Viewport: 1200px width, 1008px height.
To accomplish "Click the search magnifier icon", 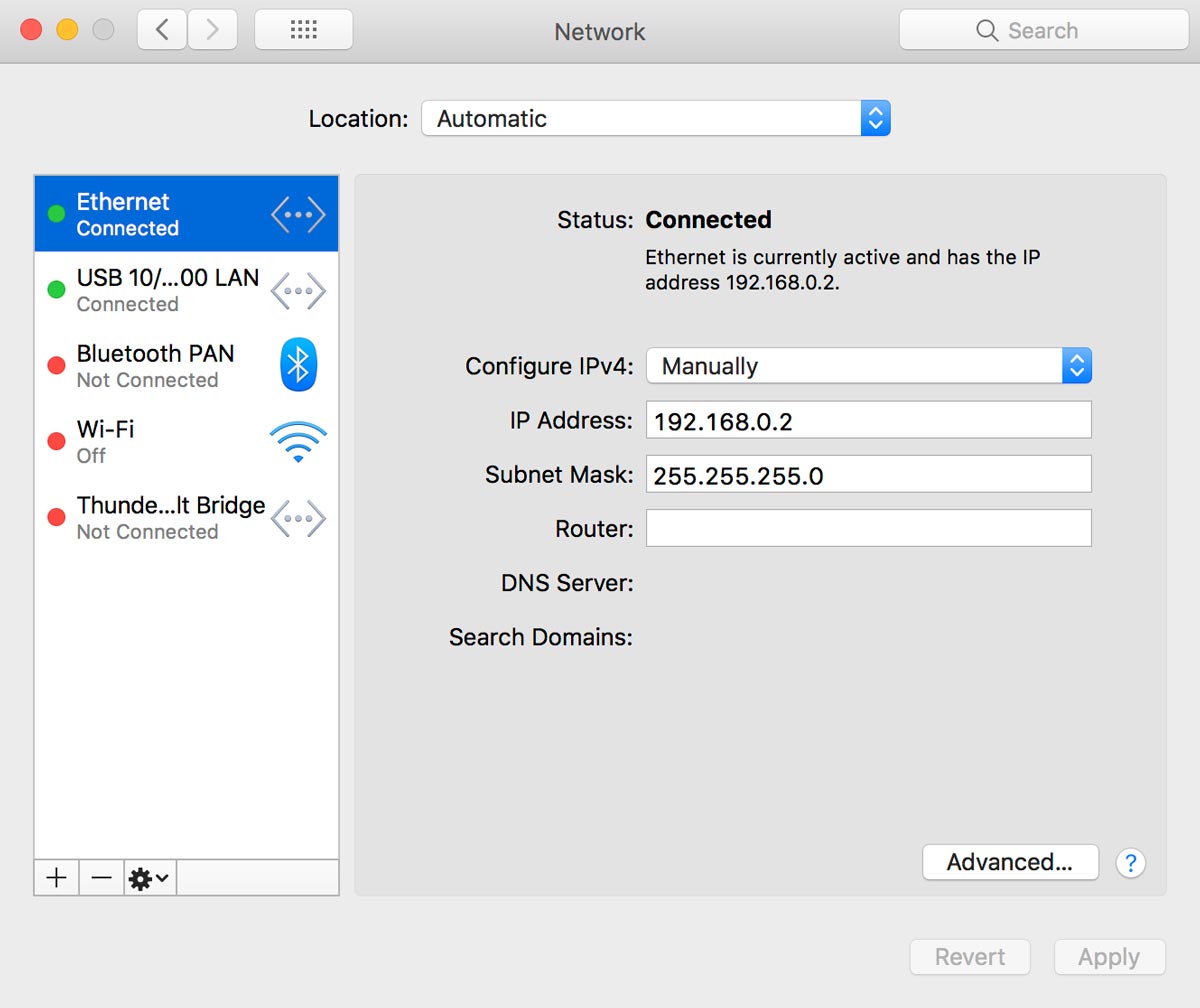I will [x=987, y=30].
